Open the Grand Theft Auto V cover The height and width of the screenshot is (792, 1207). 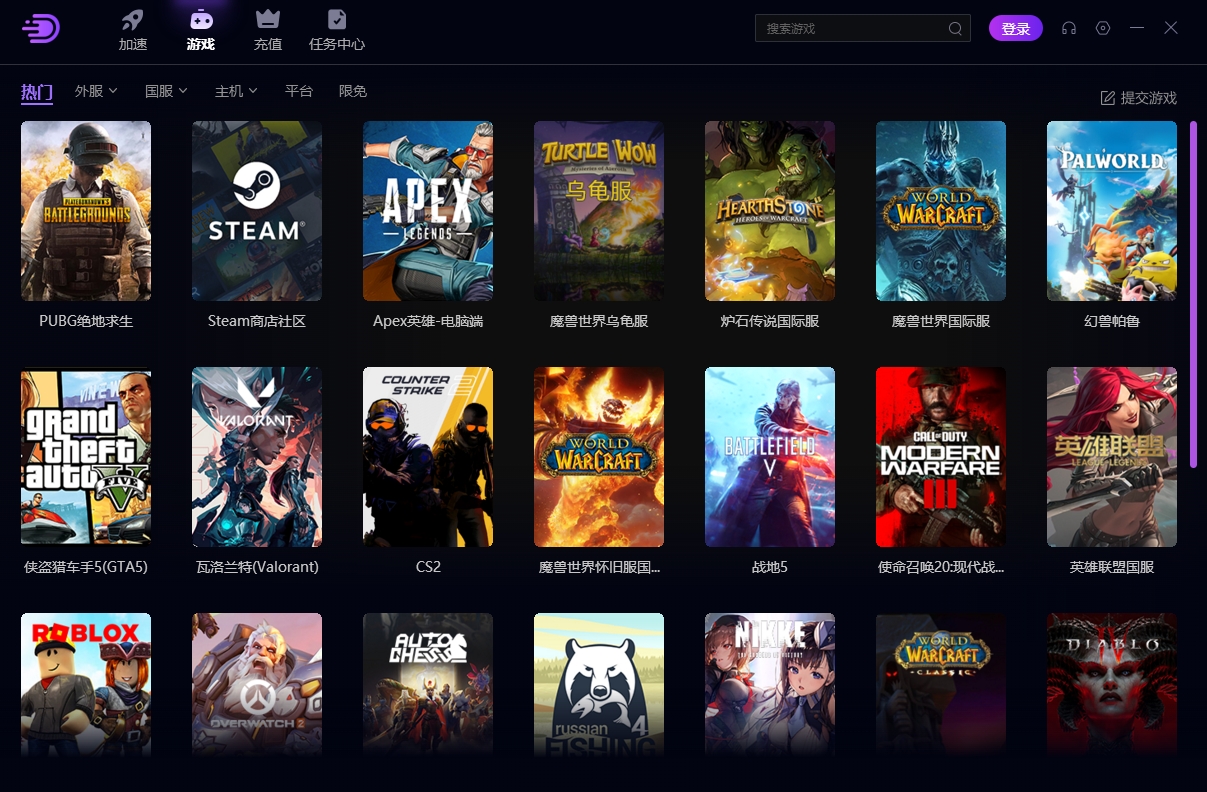86,457
